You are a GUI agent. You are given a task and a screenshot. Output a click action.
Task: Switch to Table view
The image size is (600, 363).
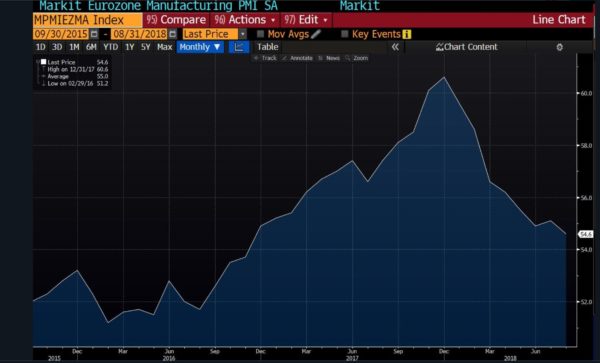[x=267, y=47]
